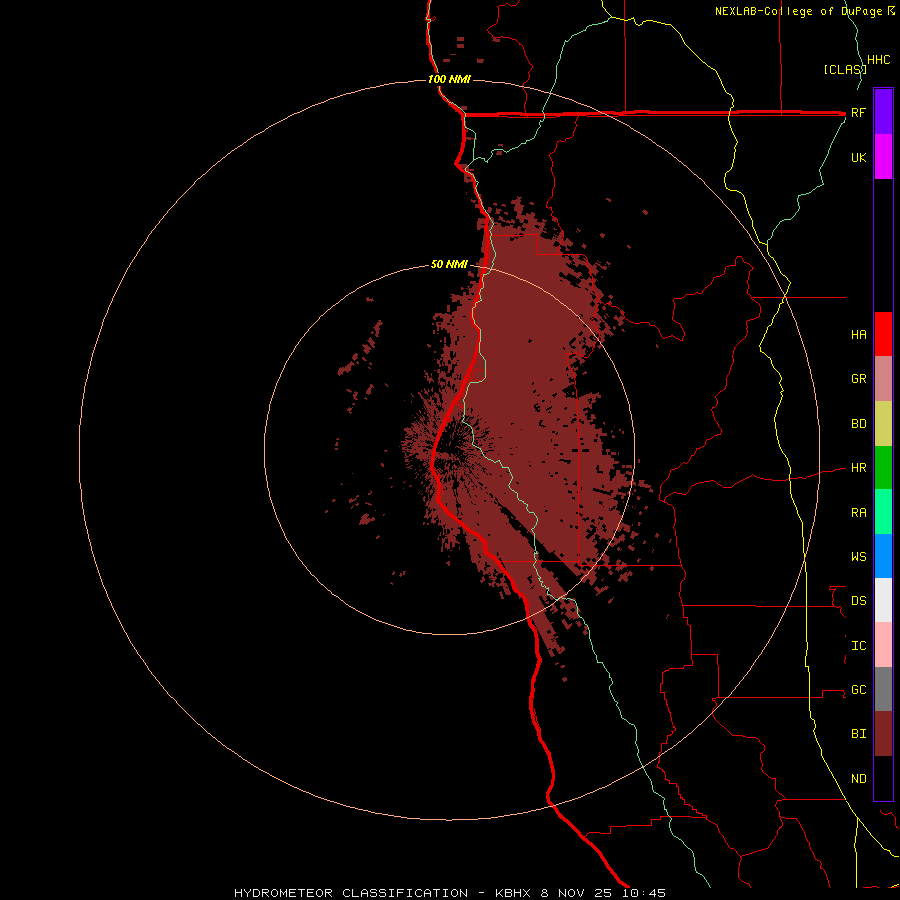Click the BI brown legend swatch
Viewport: 900px width, 900px height.
[x=883, y=734]
